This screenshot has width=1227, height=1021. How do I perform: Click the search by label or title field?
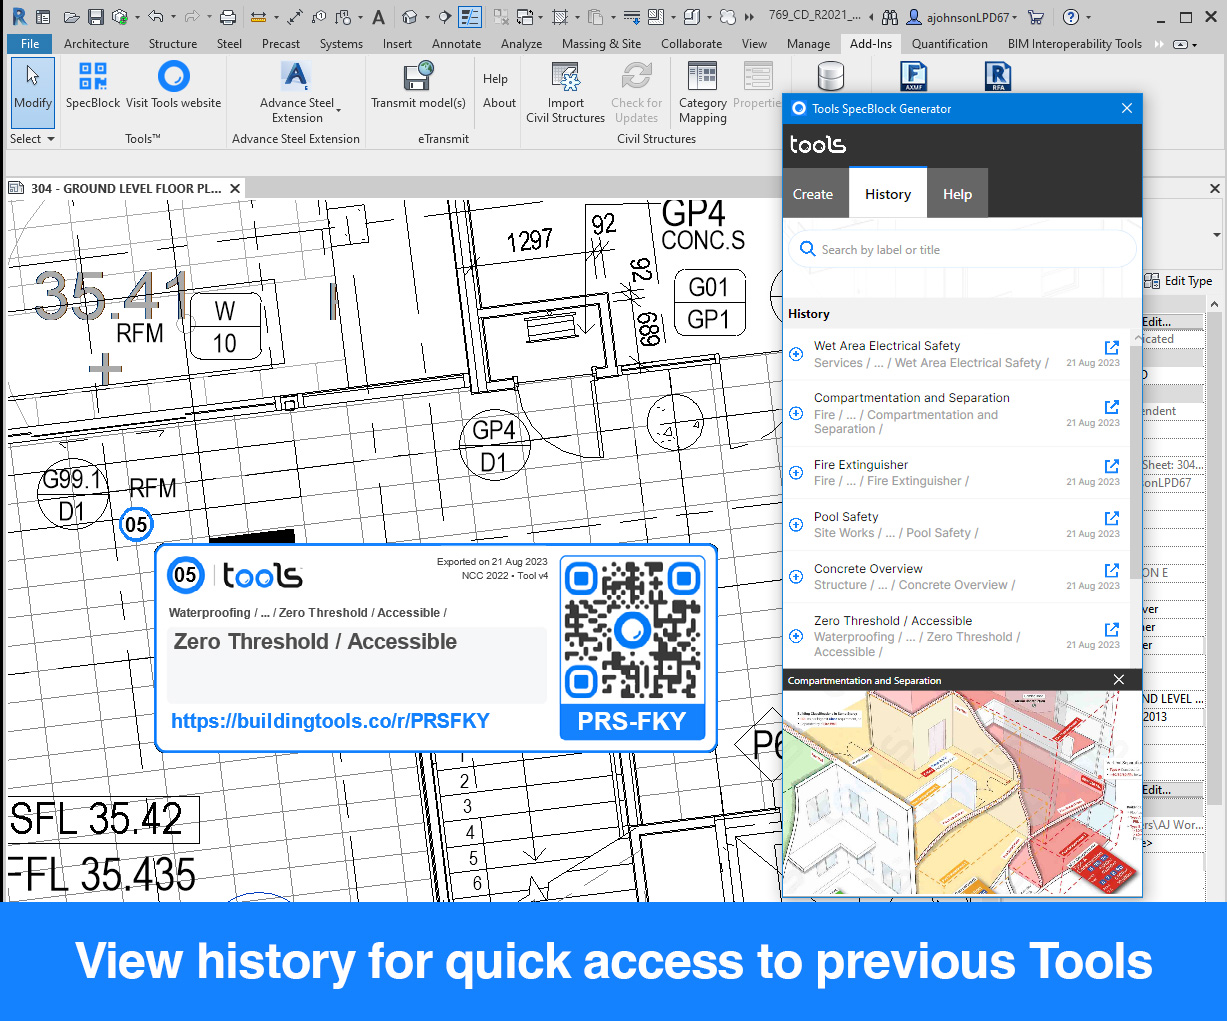pos(962,250)
